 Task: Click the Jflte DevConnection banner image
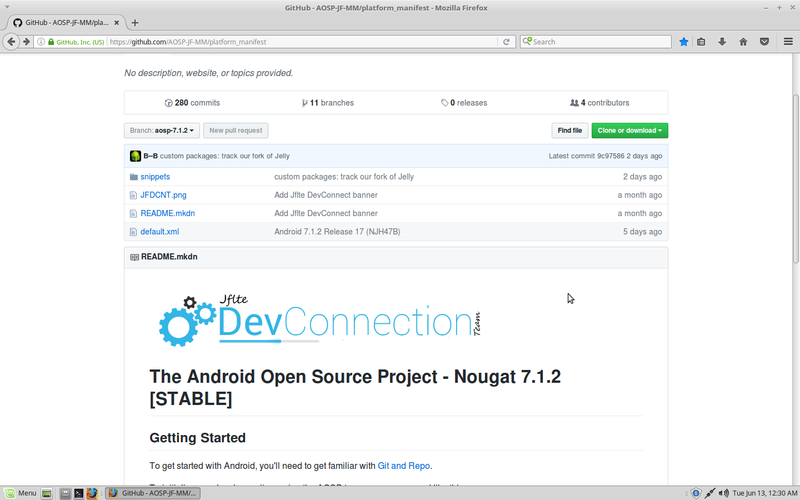click(319, 320)
